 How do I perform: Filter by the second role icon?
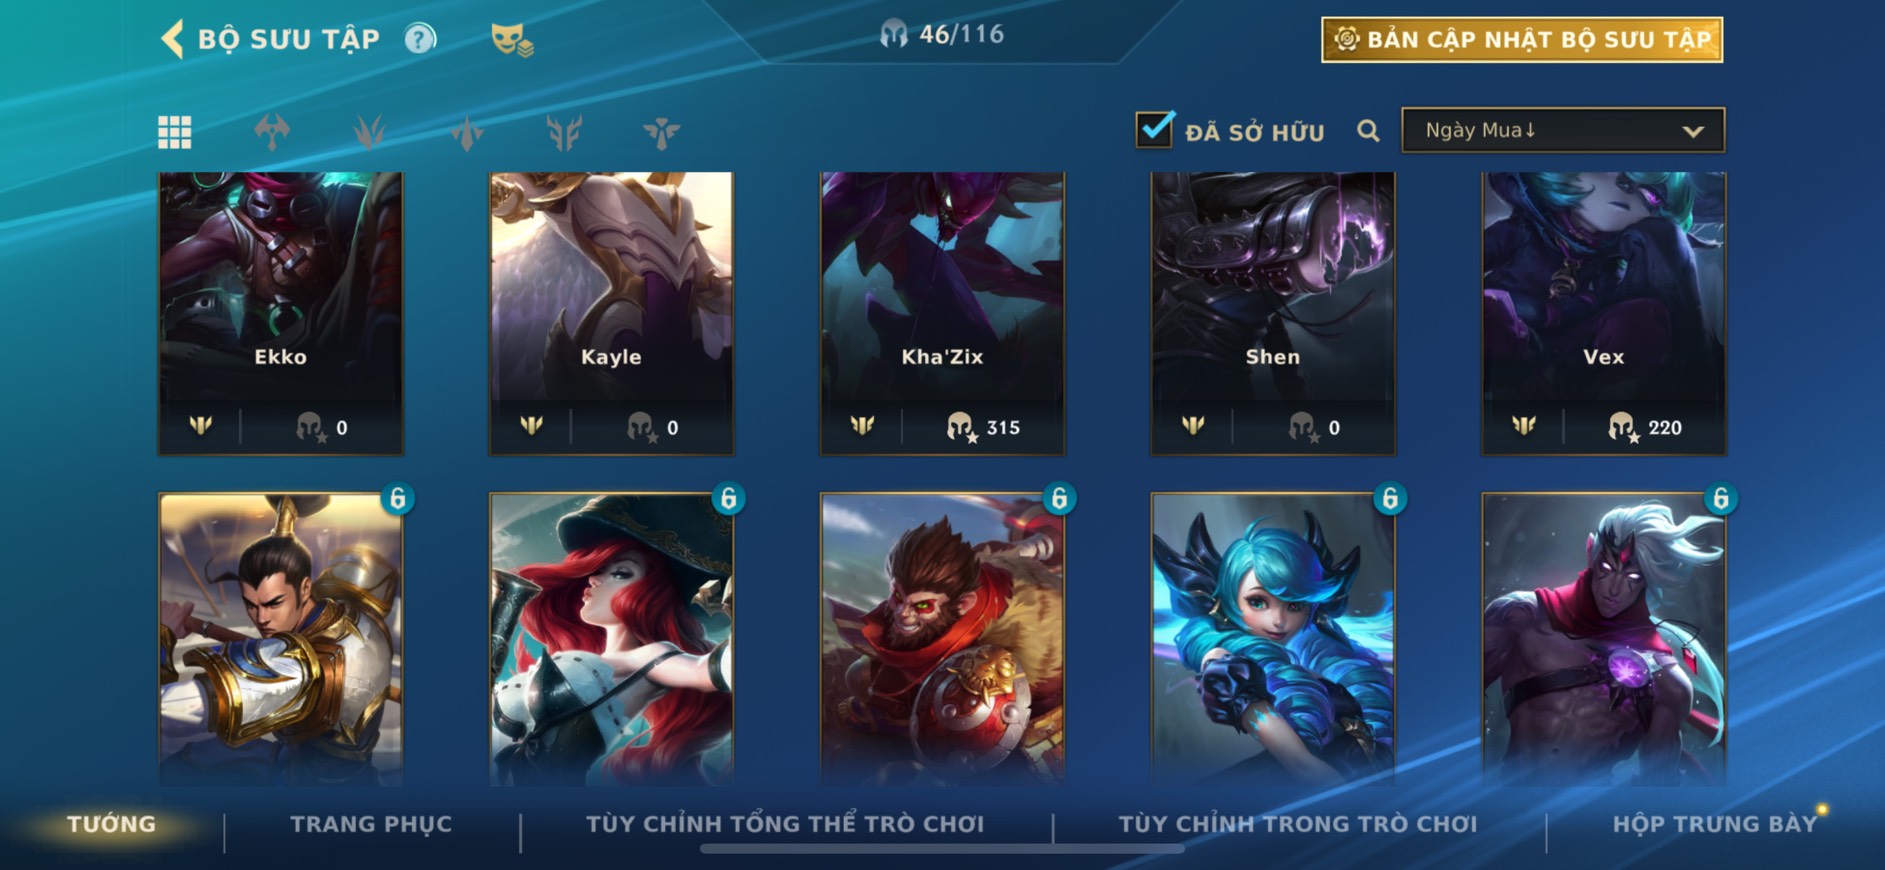(x=369, y=132)
